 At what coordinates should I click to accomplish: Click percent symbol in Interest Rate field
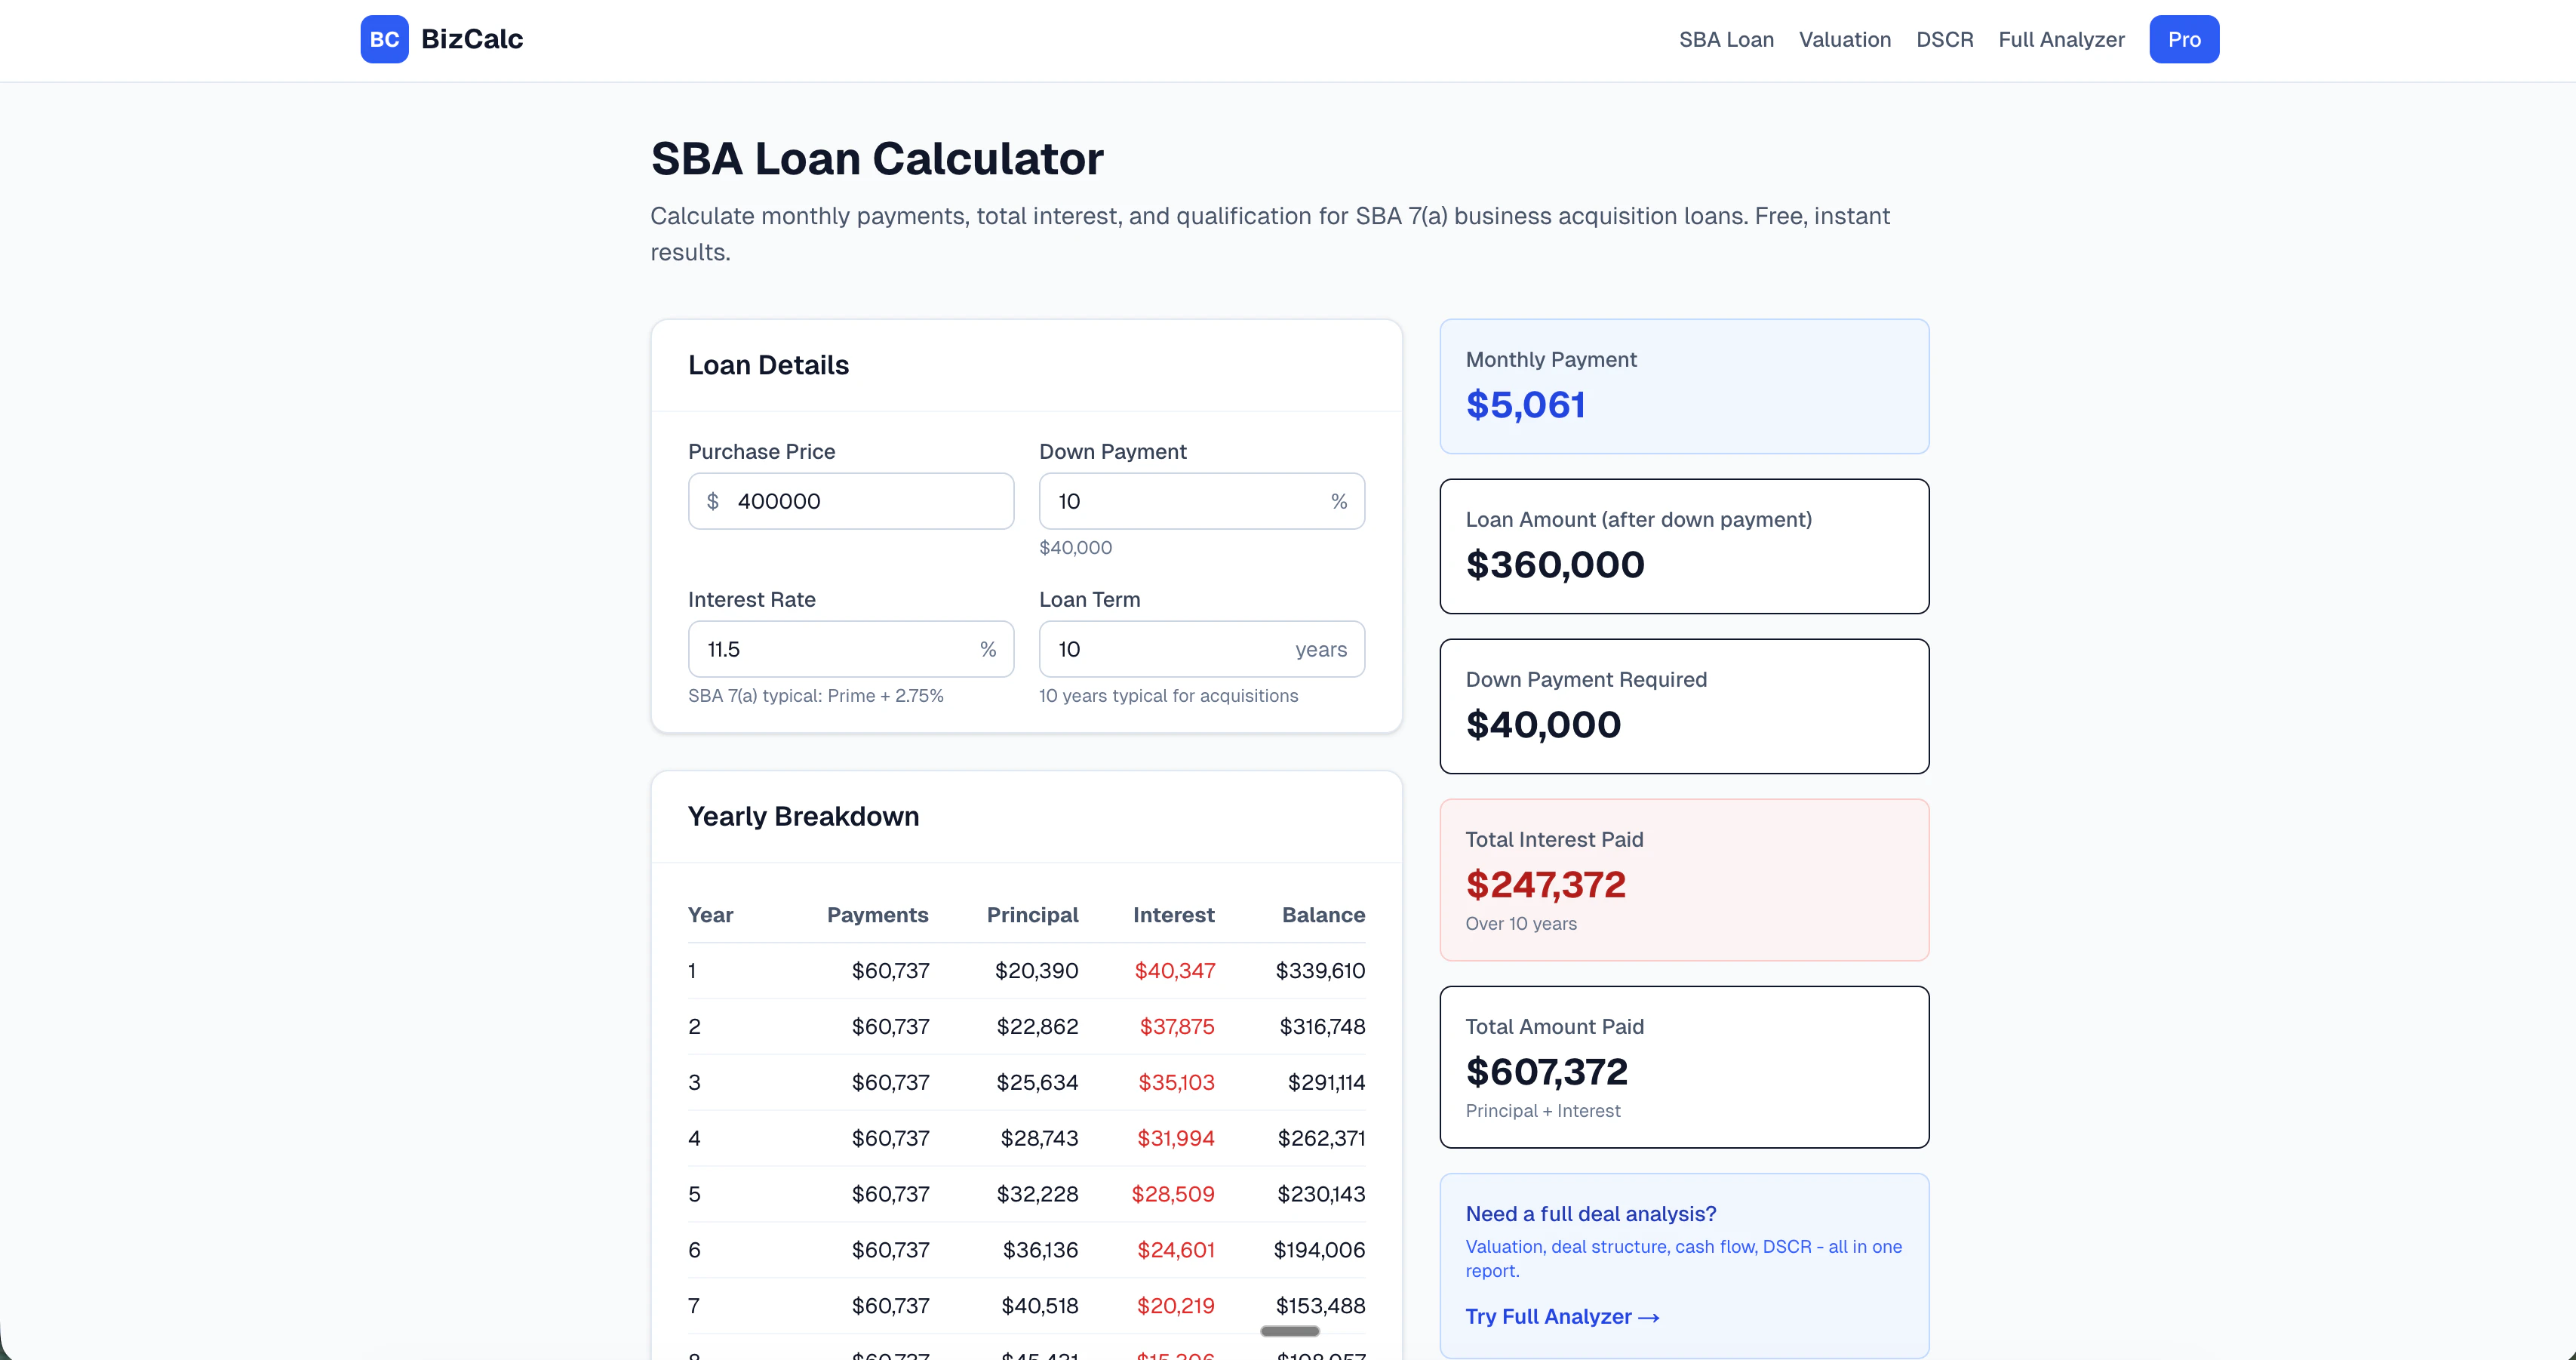[x=988, y=649]
